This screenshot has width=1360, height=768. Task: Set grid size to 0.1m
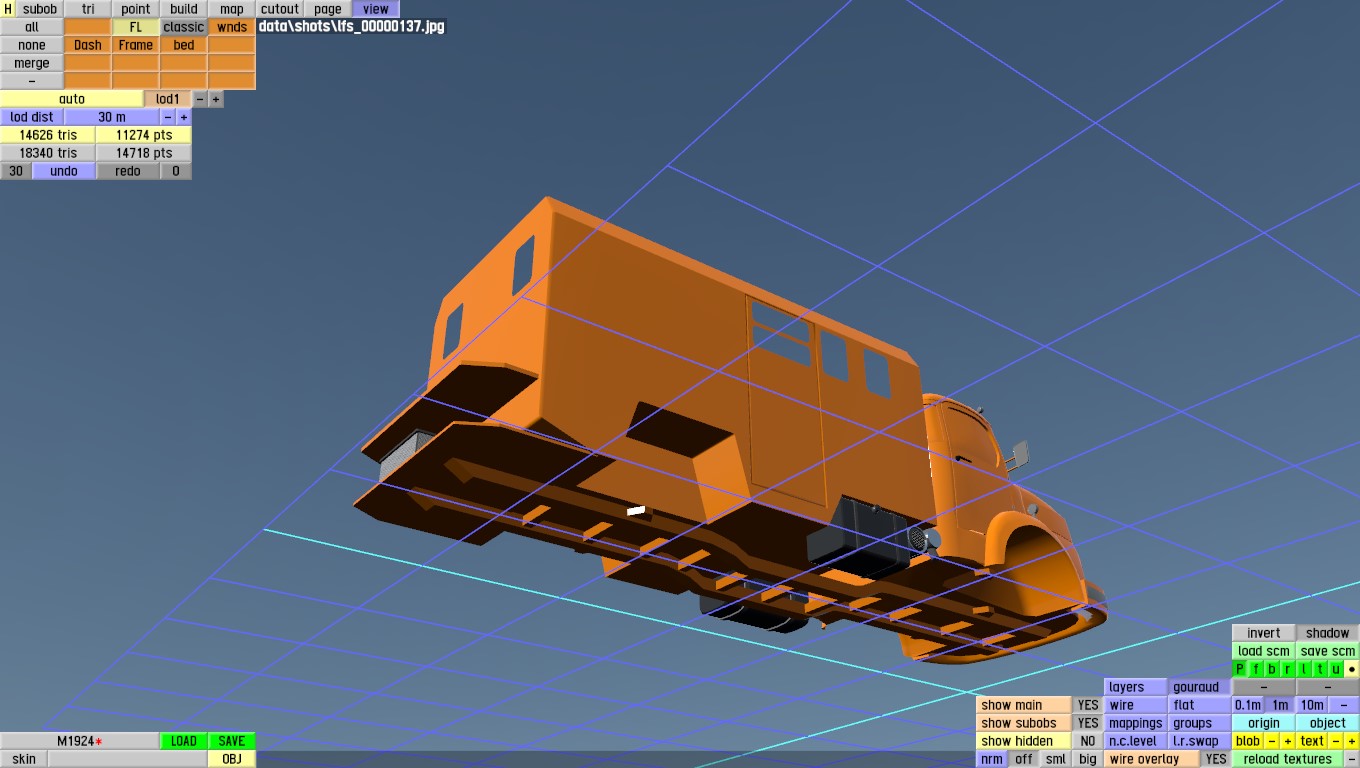(x=1248, y=705)
